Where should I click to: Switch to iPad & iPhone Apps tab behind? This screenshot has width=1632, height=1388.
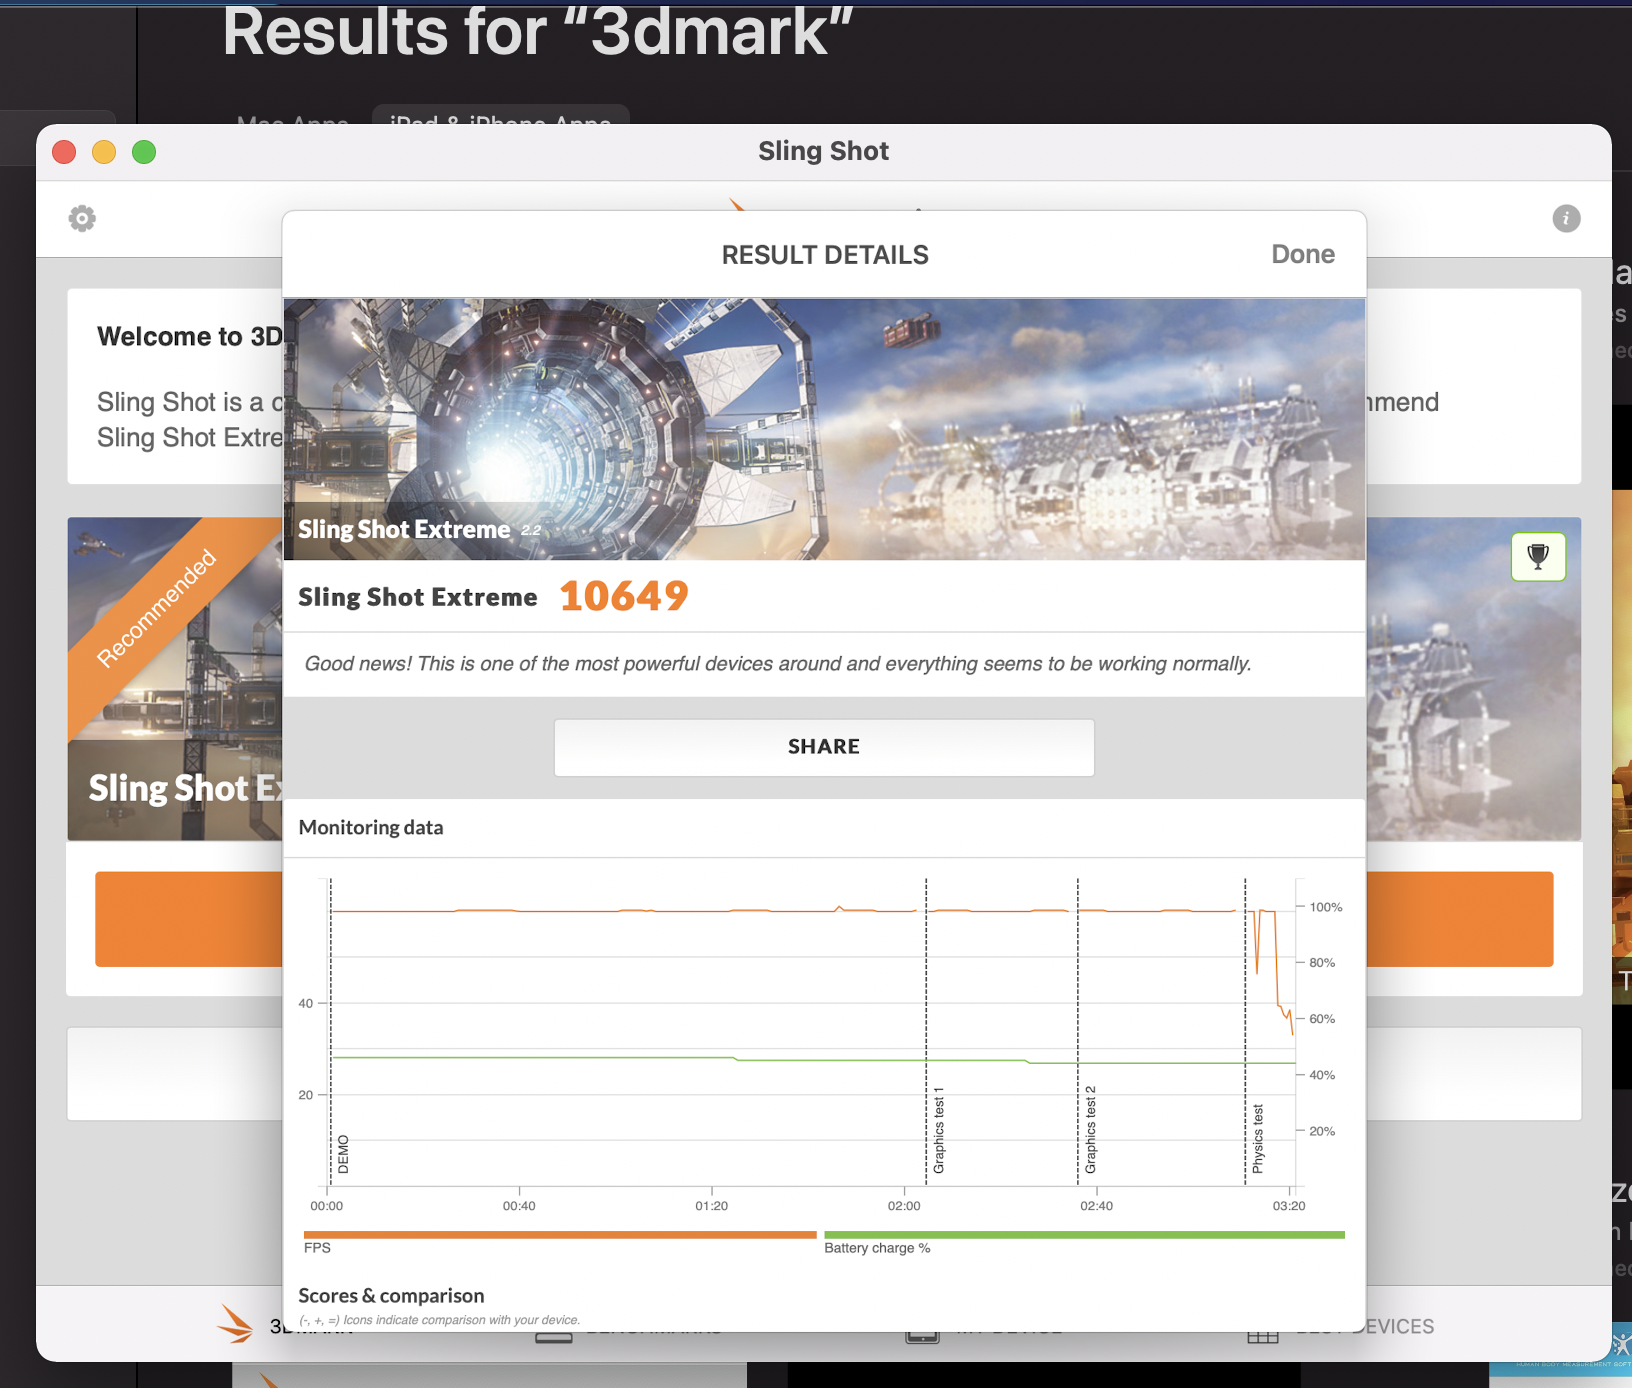[501, 116]
